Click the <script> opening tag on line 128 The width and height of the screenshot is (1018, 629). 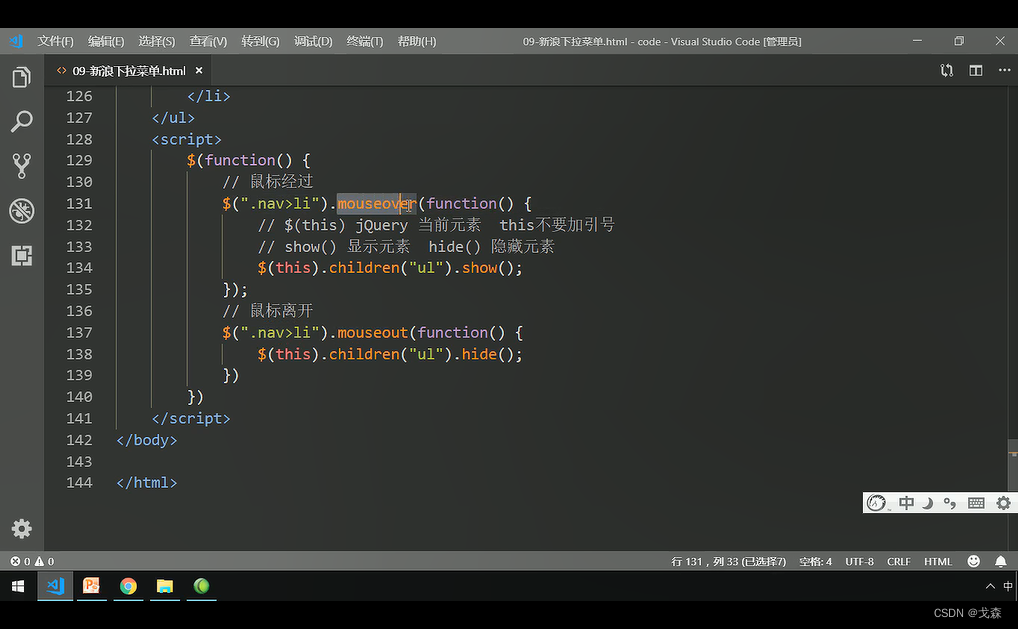(x=186, y=140)
